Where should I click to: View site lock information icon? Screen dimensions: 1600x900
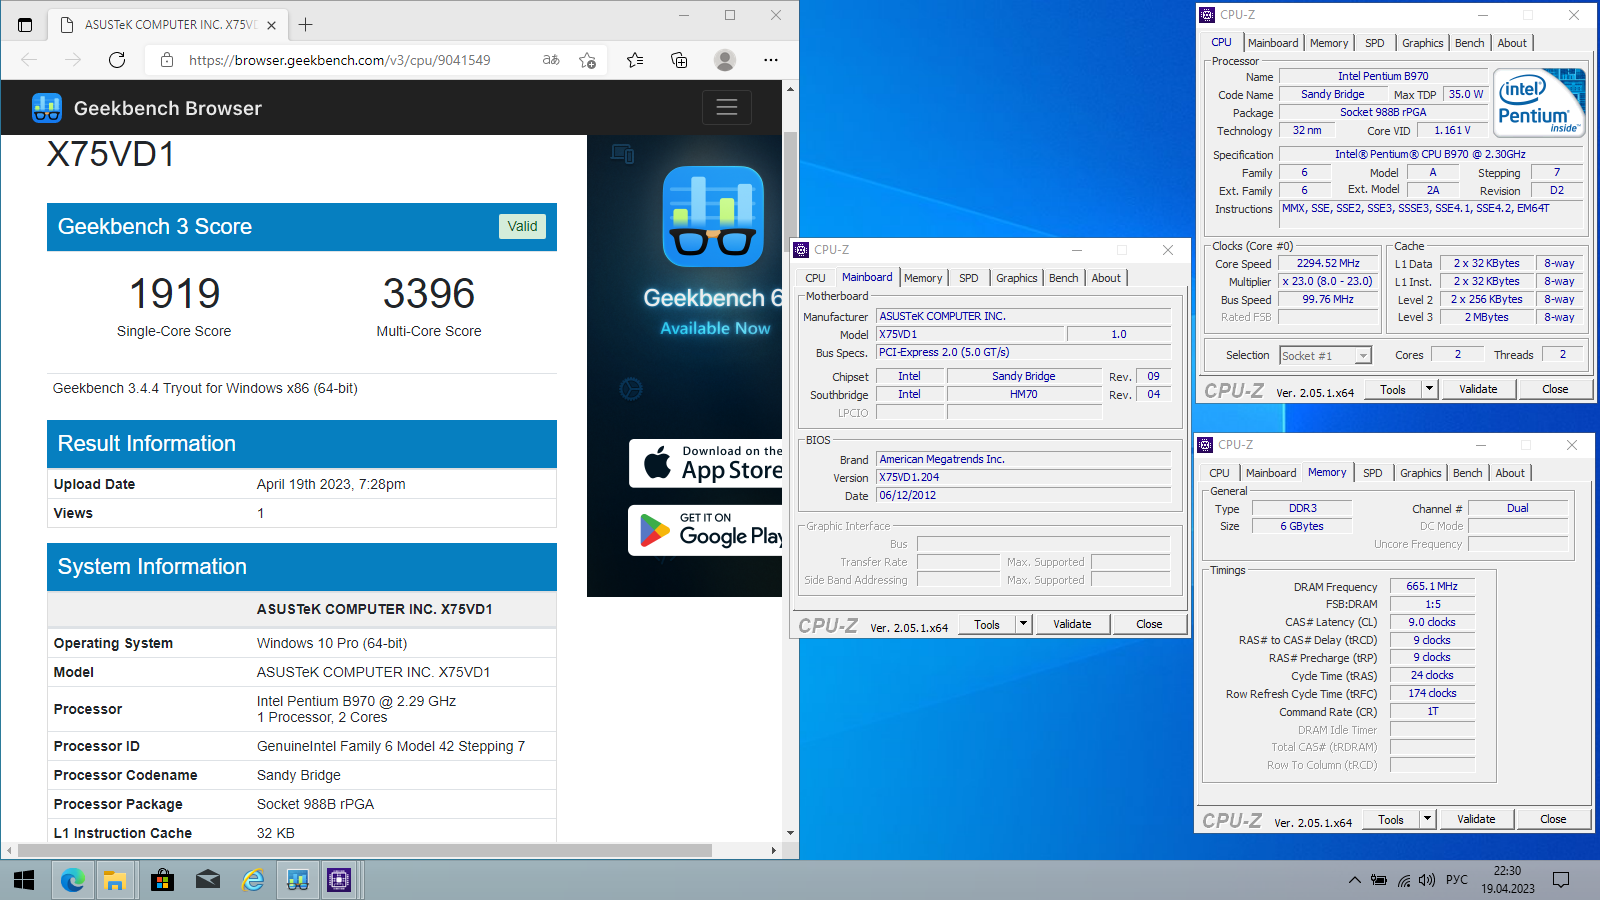(x=167, y=60)
